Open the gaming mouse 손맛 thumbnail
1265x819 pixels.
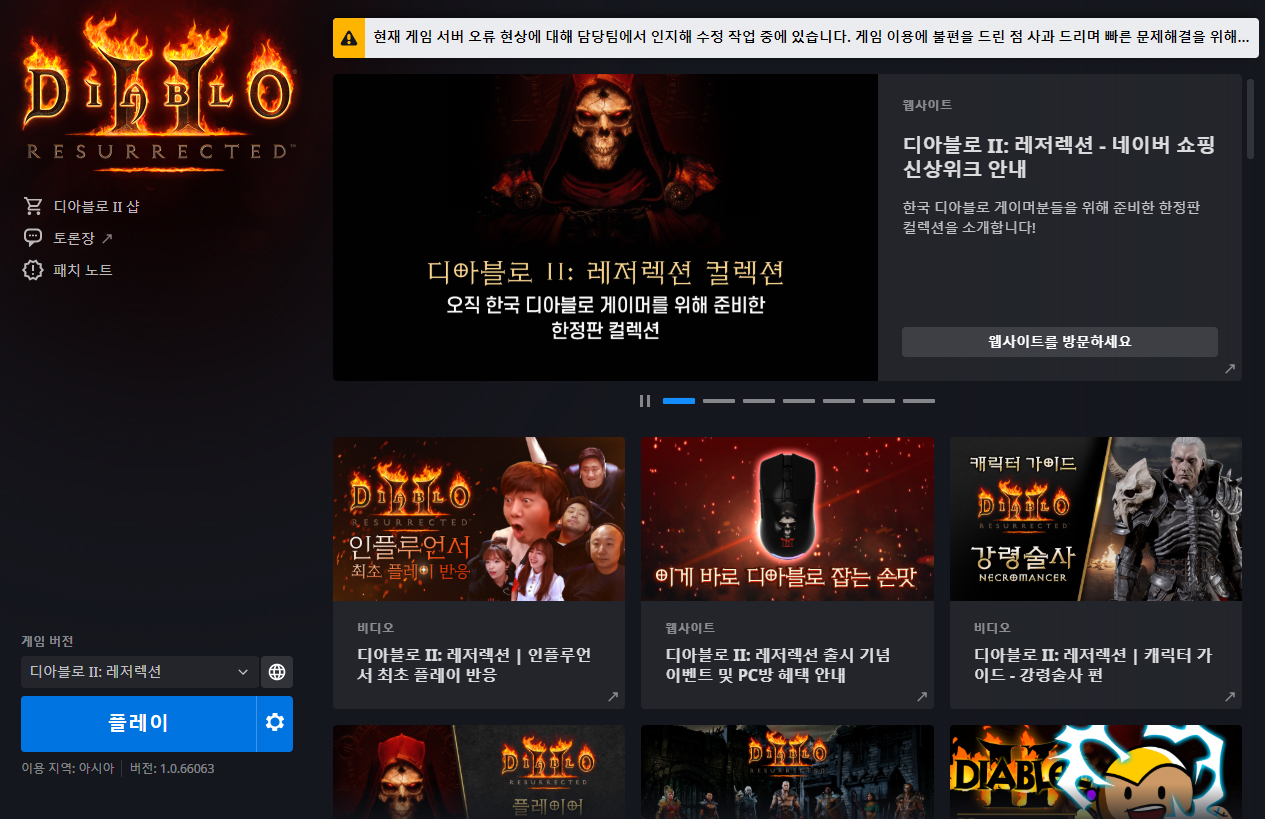tap(787, 519)
